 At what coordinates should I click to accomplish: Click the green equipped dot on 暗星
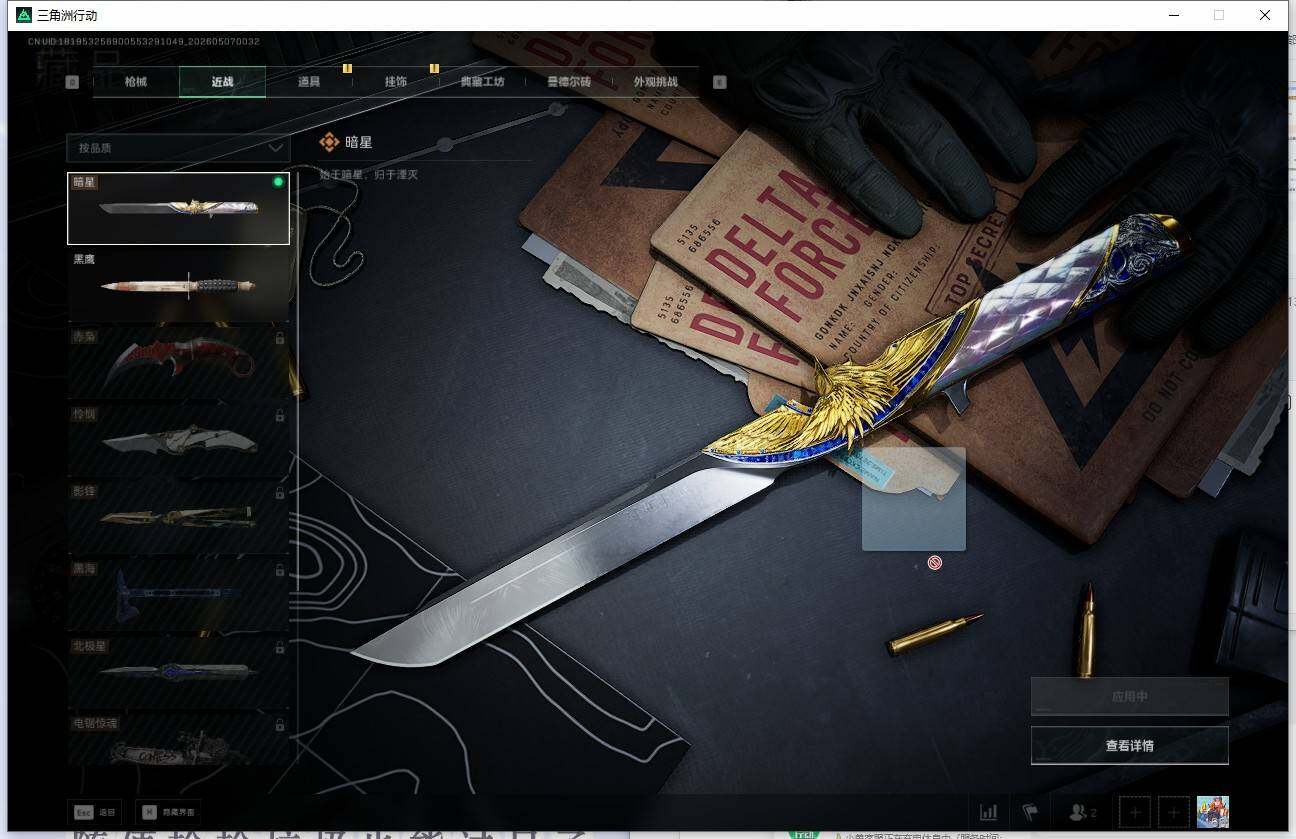coord(278,182)
